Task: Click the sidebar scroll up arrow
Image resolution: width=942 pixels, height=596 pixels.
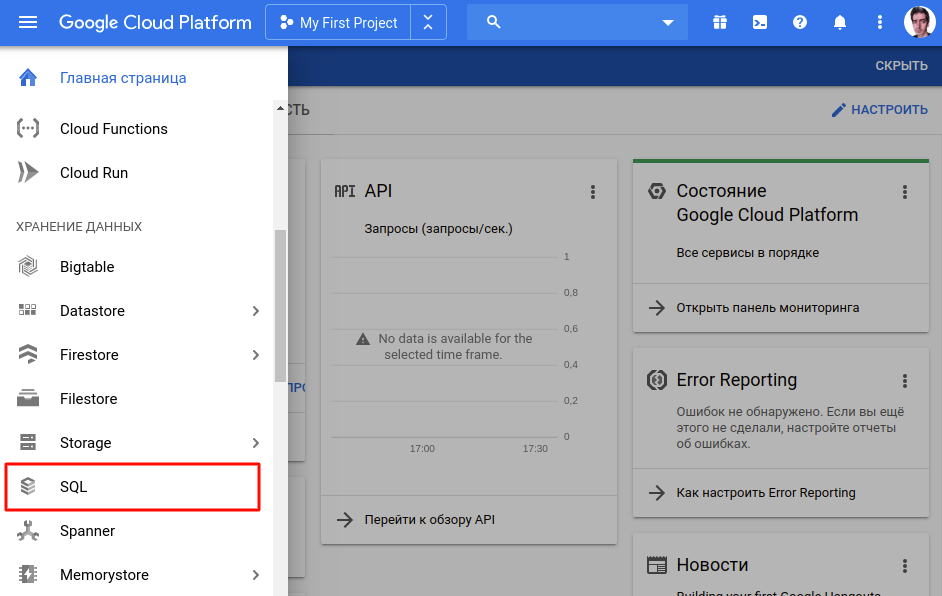Action: 280,108
